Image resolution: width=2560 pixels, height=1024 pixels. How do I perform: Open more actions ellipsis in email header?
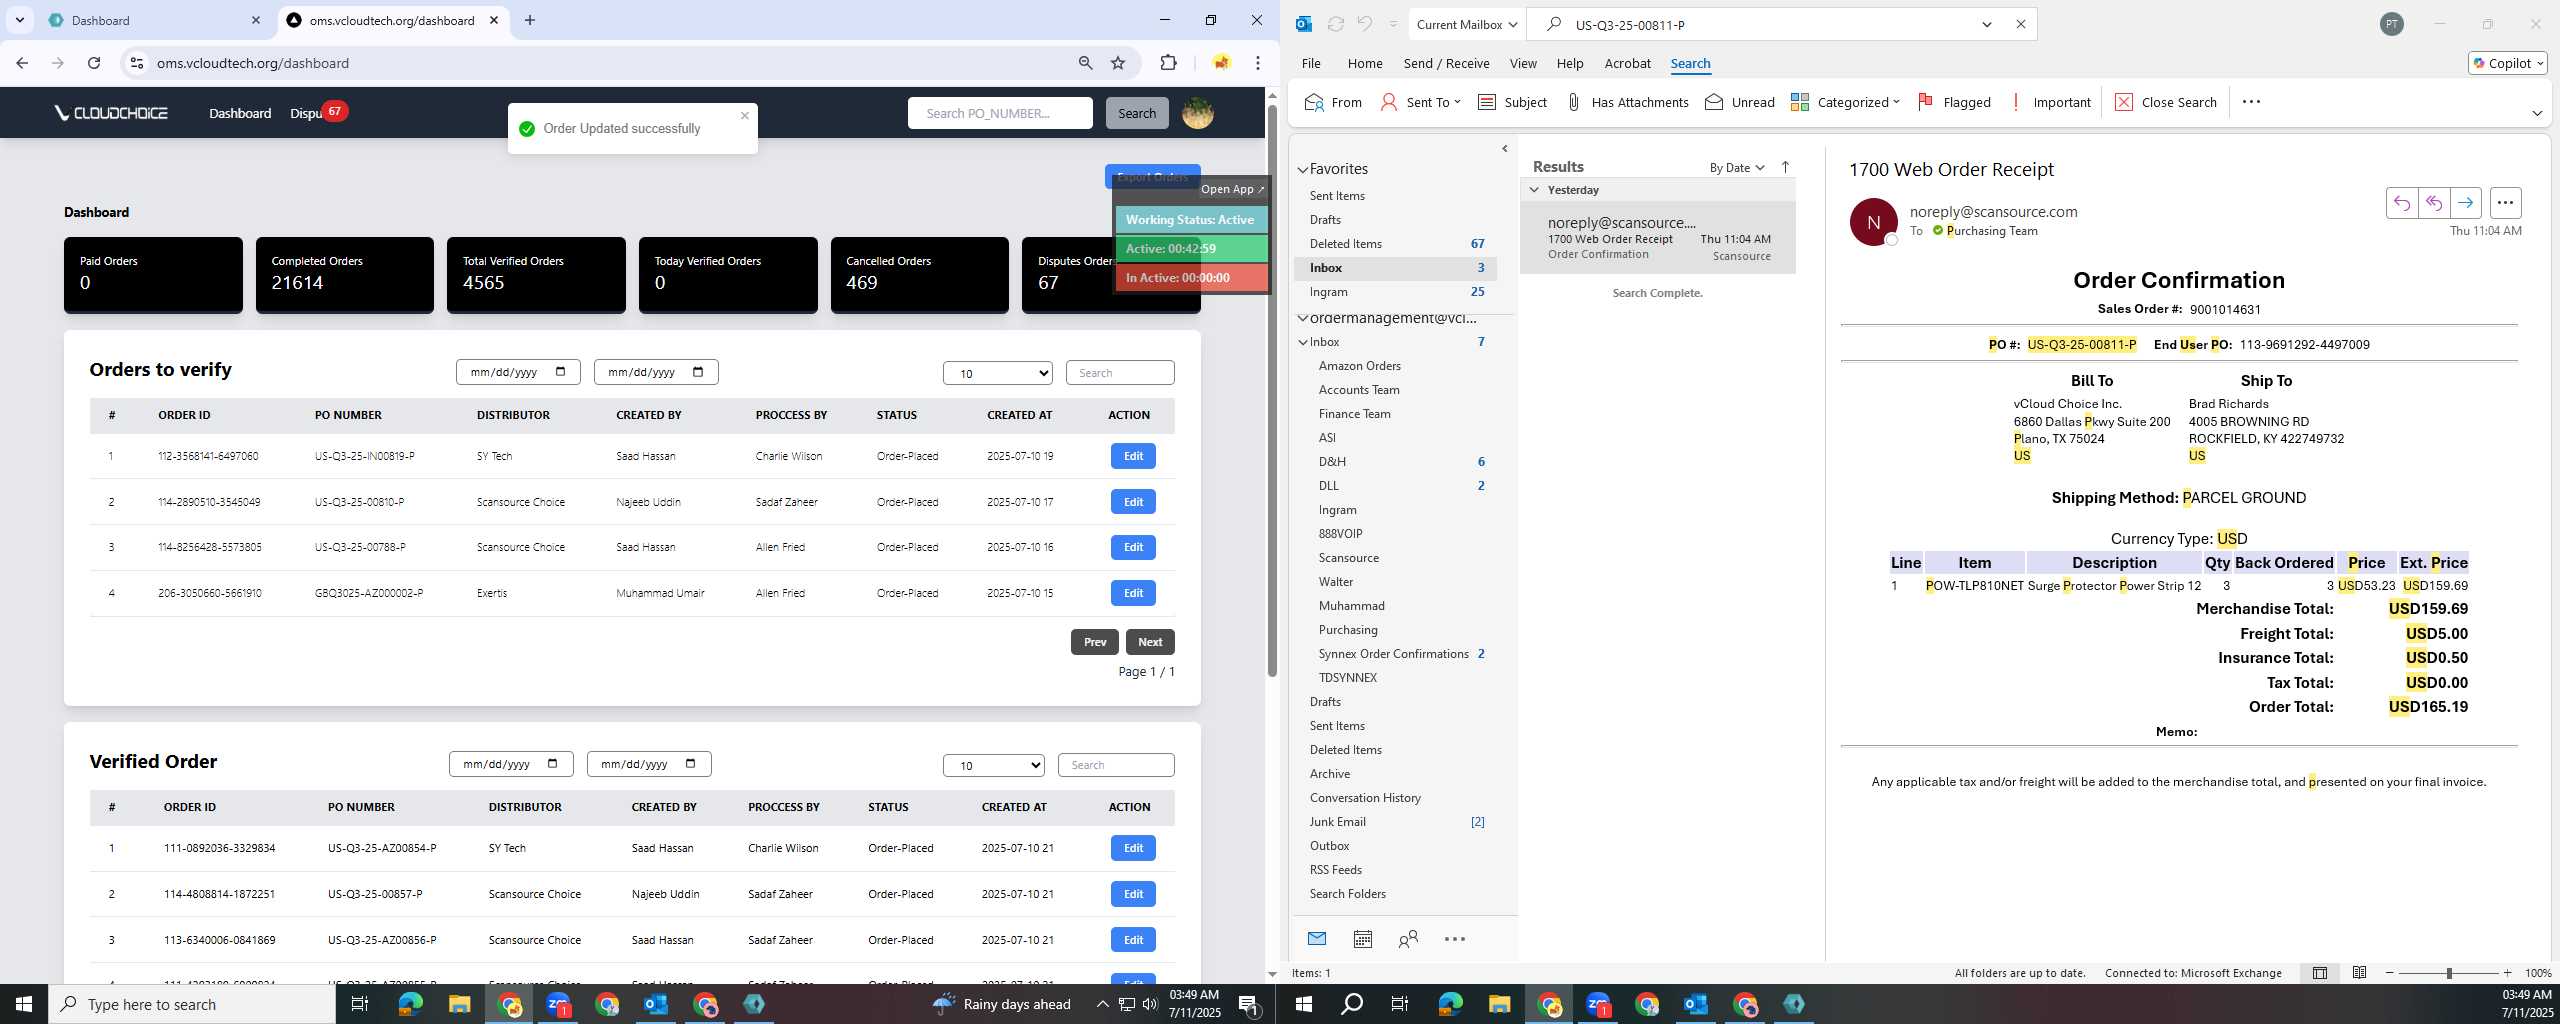2505,203
